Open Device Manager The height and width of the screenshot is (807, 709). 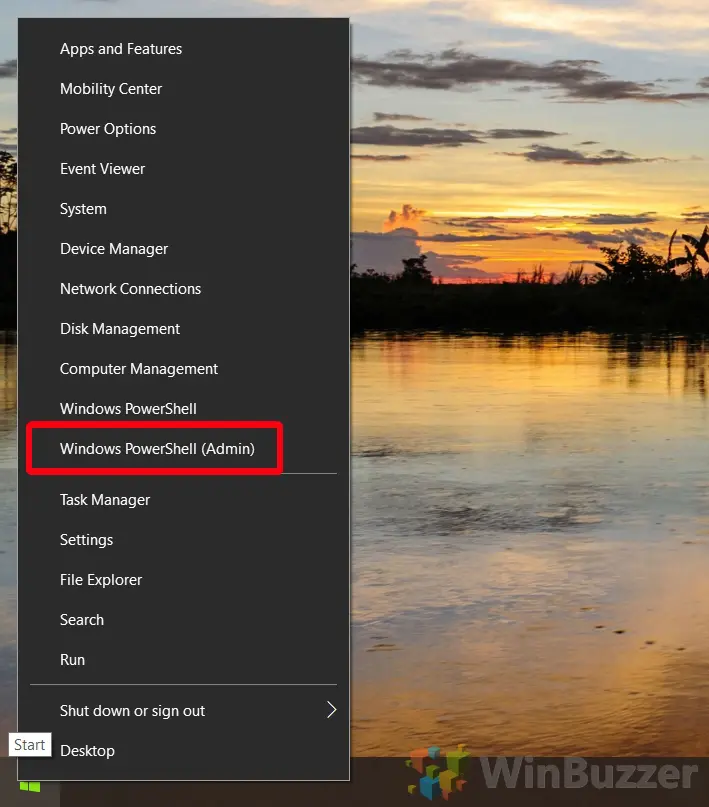pos(183,249)
